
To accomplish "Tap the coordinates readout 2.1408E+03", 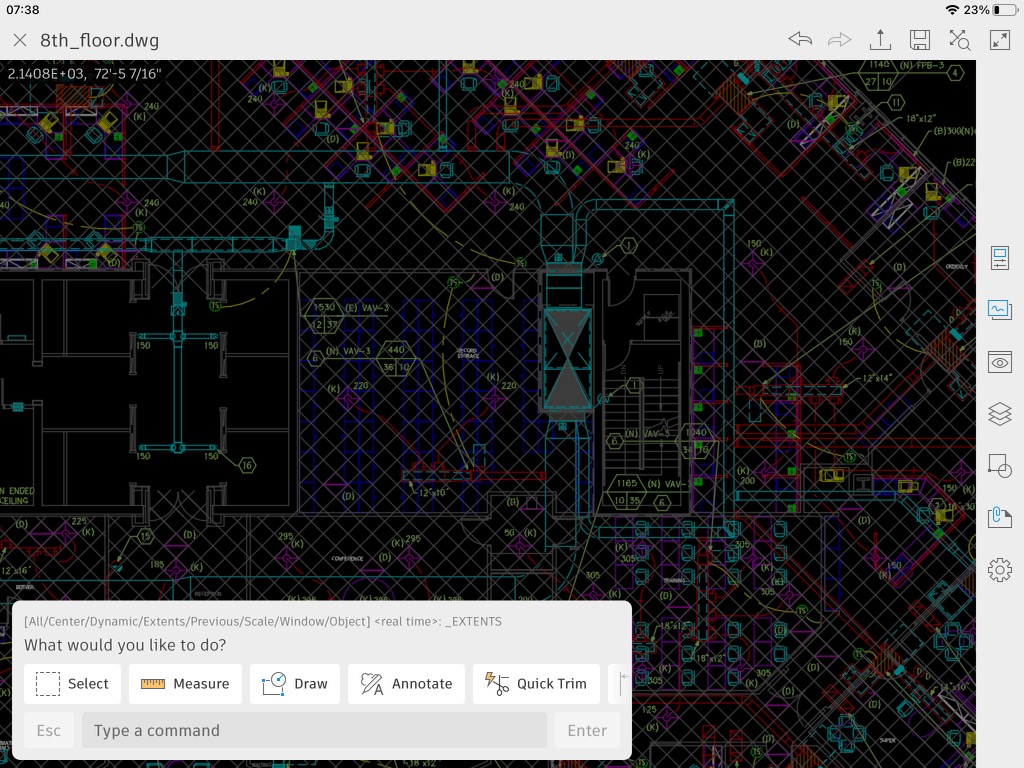I will point(85,74).
